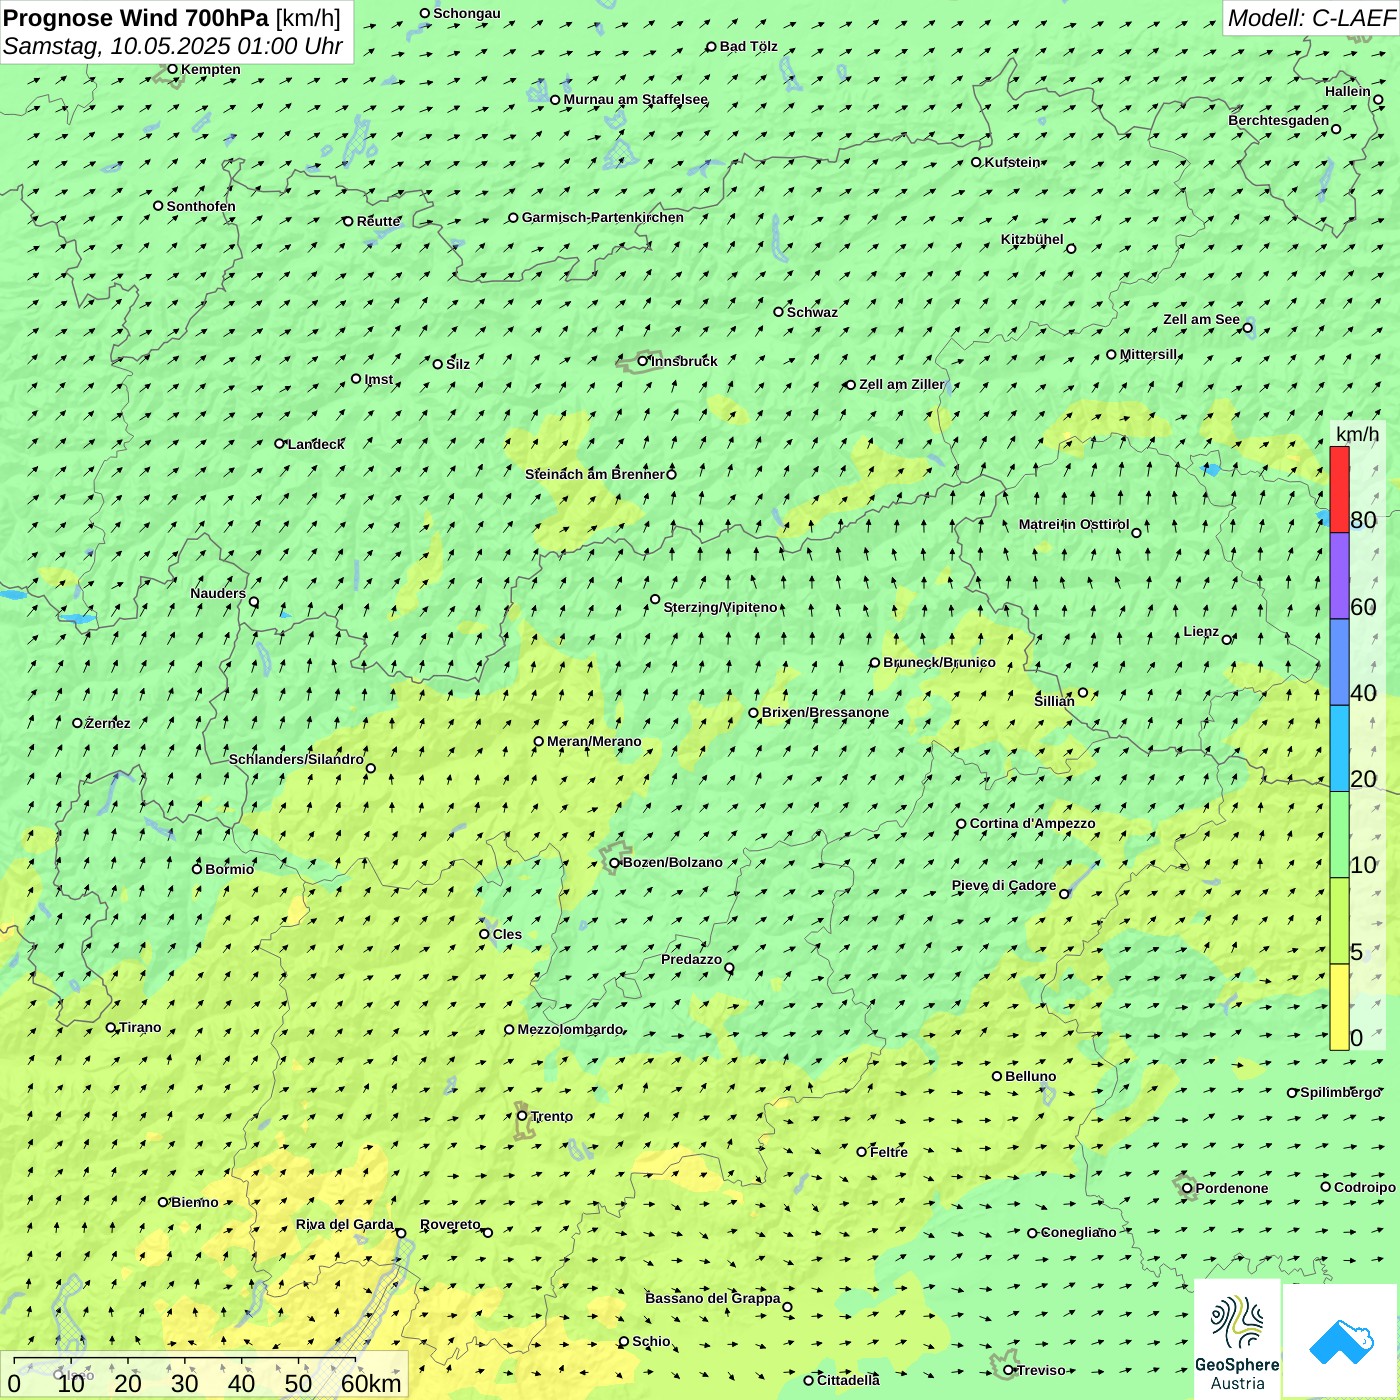Select the red segment of the km/h legend
The width and height of the screenshot is (1400, 1400).
click(1339, 490)
